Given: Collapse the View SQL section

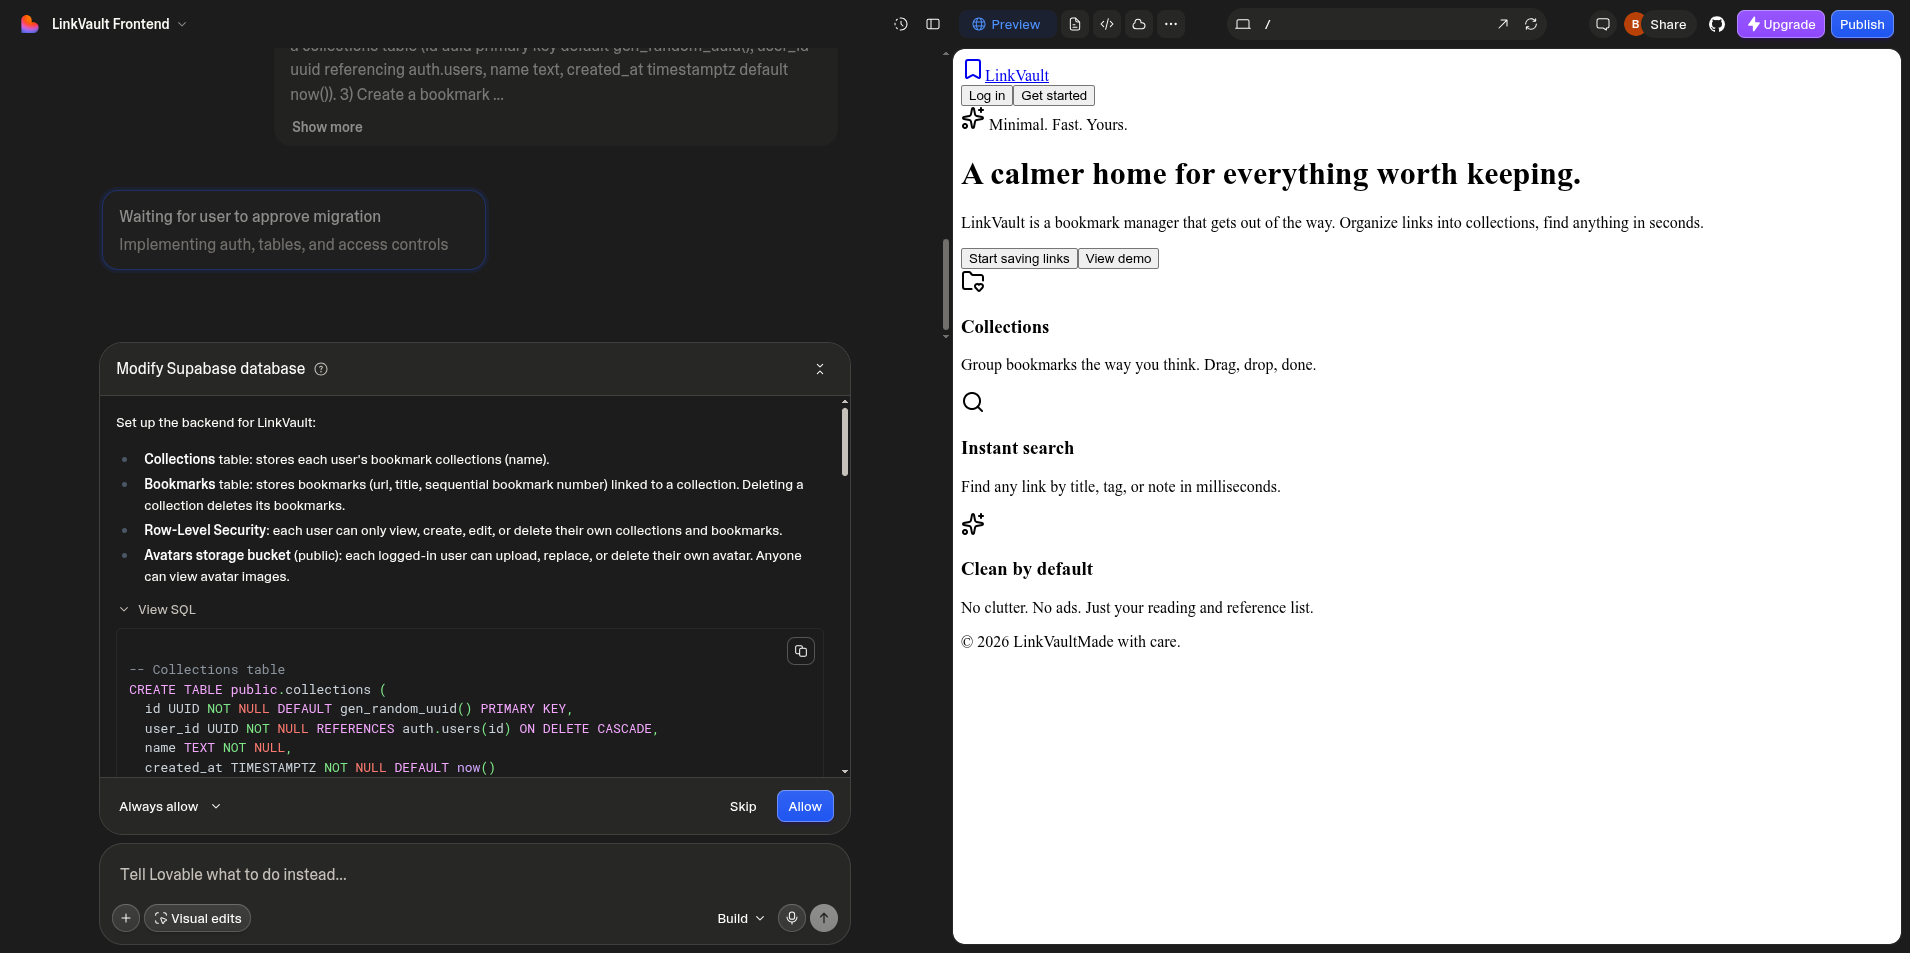Looking at the screenshot, I should 158,609.
